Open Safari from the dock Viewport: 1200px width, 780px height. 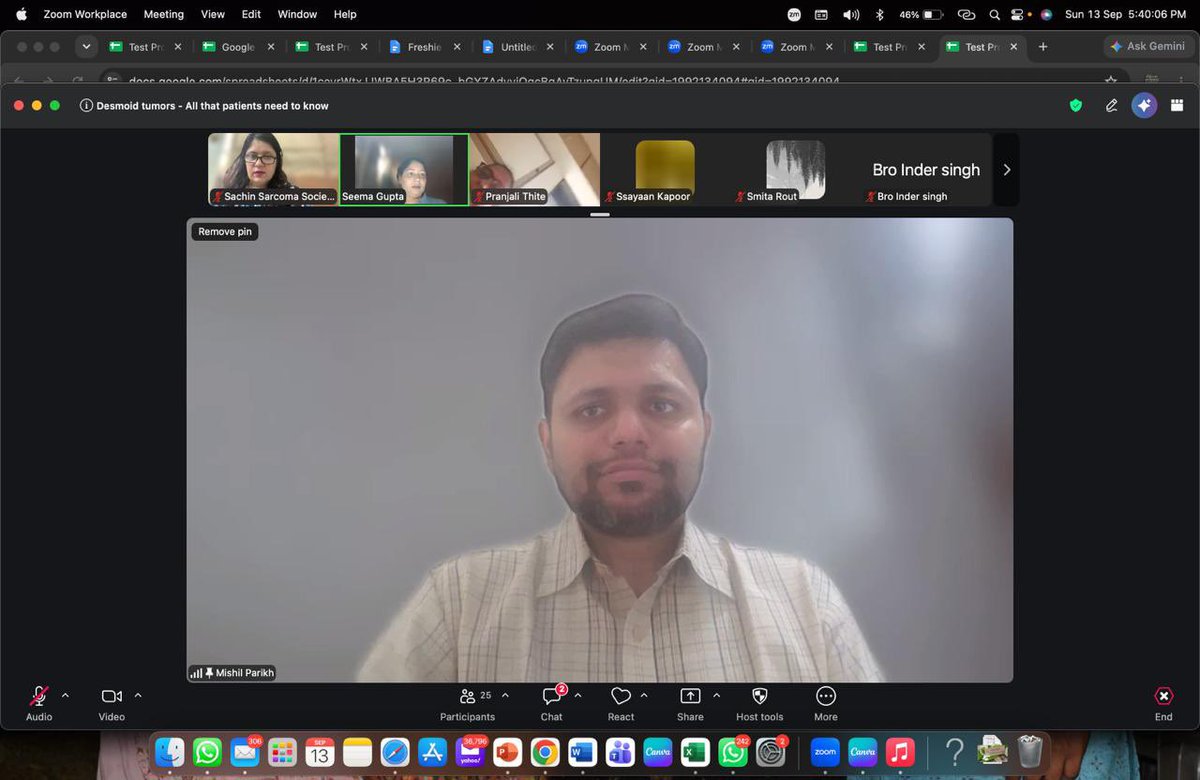pyautogui.click(x=395, y=752)
